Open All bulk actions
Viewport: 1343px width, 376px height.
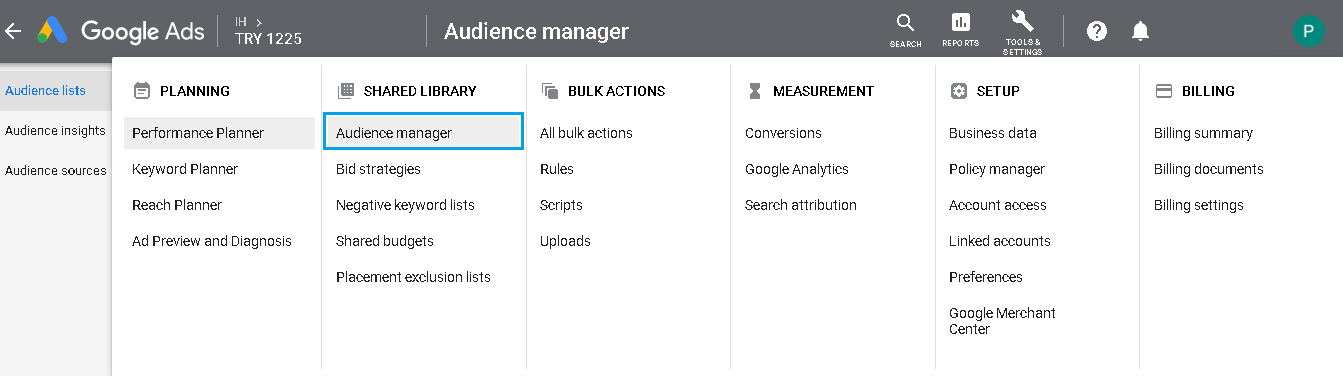[586, 133]
